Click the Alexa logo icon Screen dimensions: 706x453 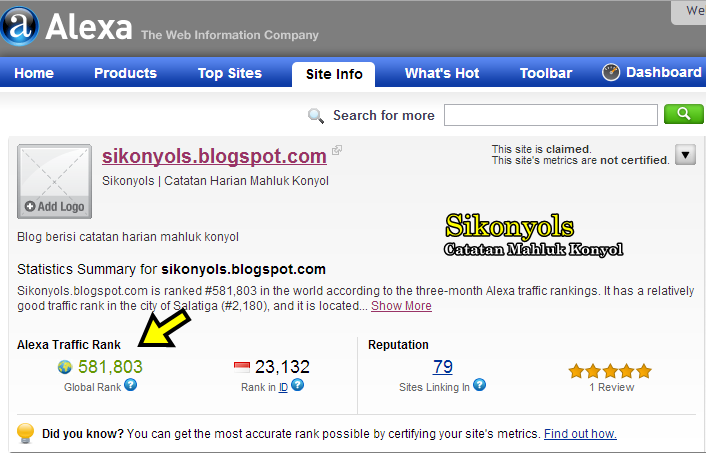point(19,26)
